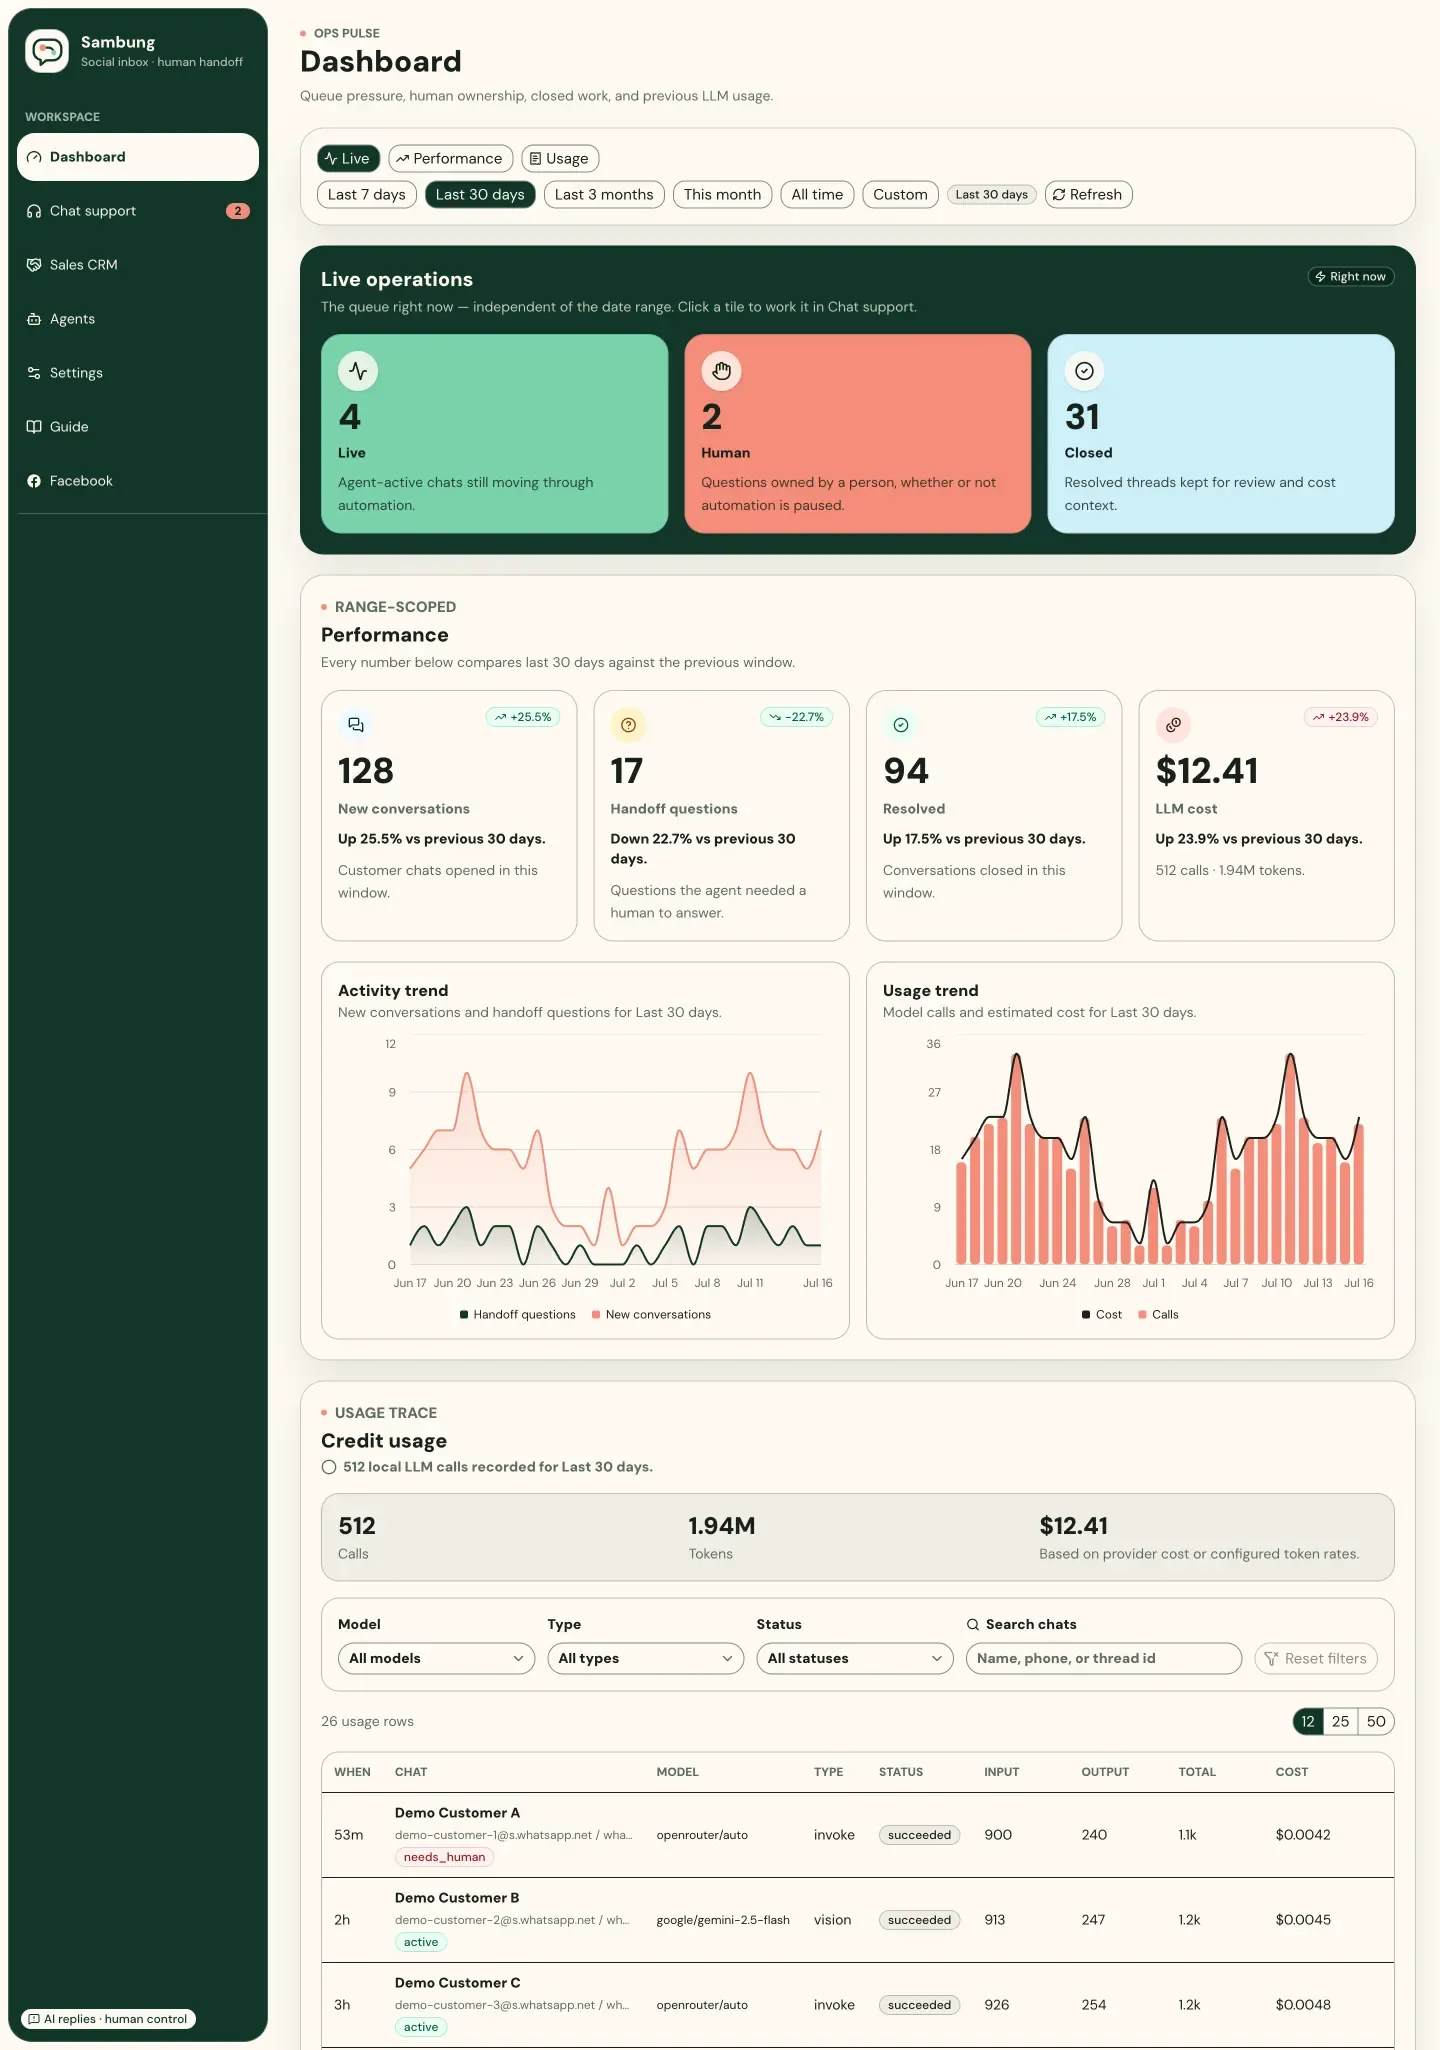
Task: Toggle the Calls legend swatch
Action: 1142,1315
